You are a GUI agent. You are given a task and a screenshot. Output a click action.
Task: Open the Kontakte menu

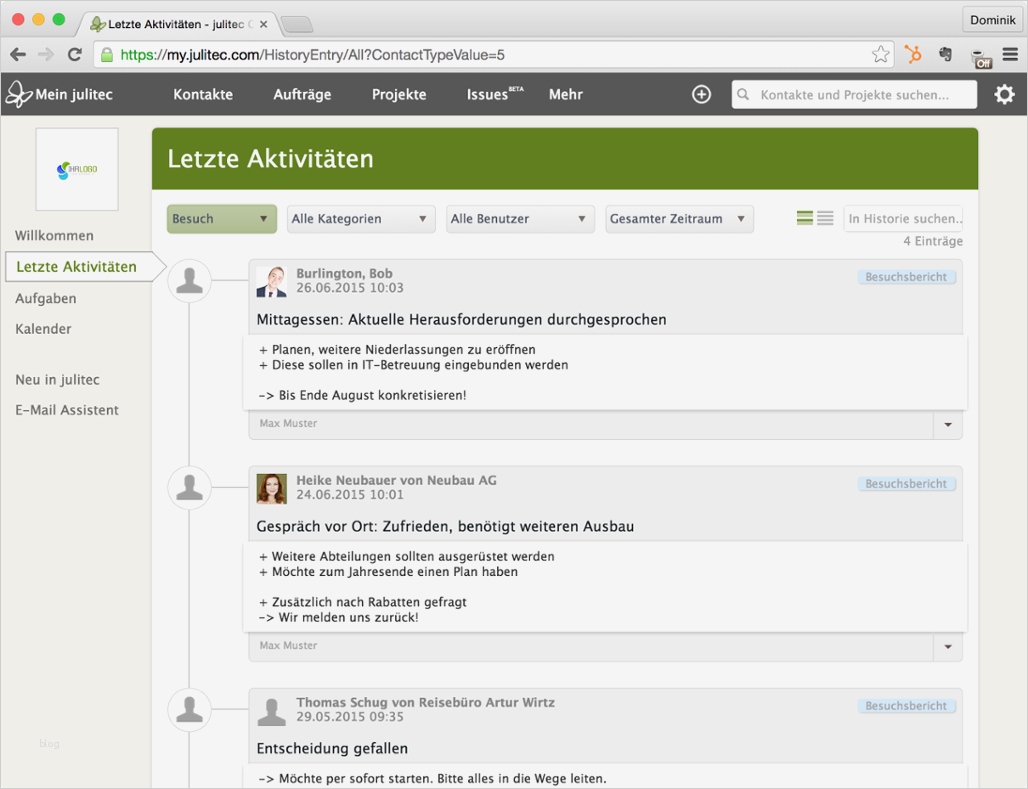point(203,94)
